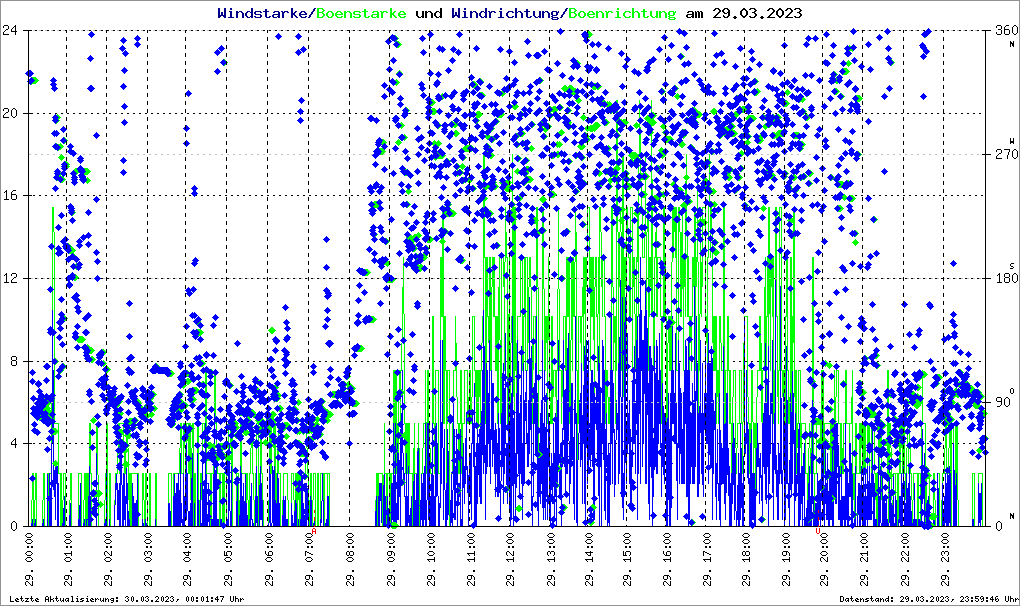
Task: Click the time label 29. 08:00
Action: point(350,559)
